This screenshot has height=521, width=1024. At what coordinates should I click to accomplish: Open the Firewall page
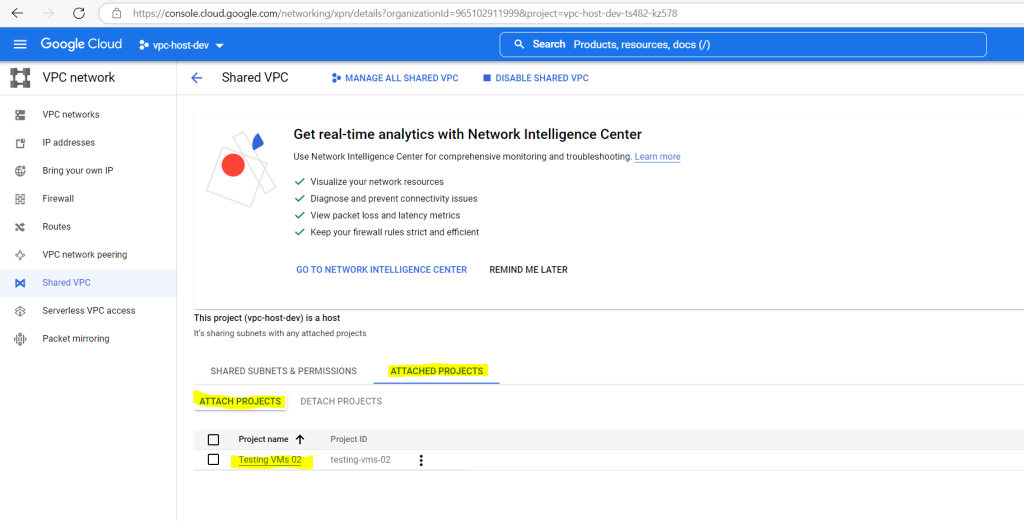coord(58,198)
